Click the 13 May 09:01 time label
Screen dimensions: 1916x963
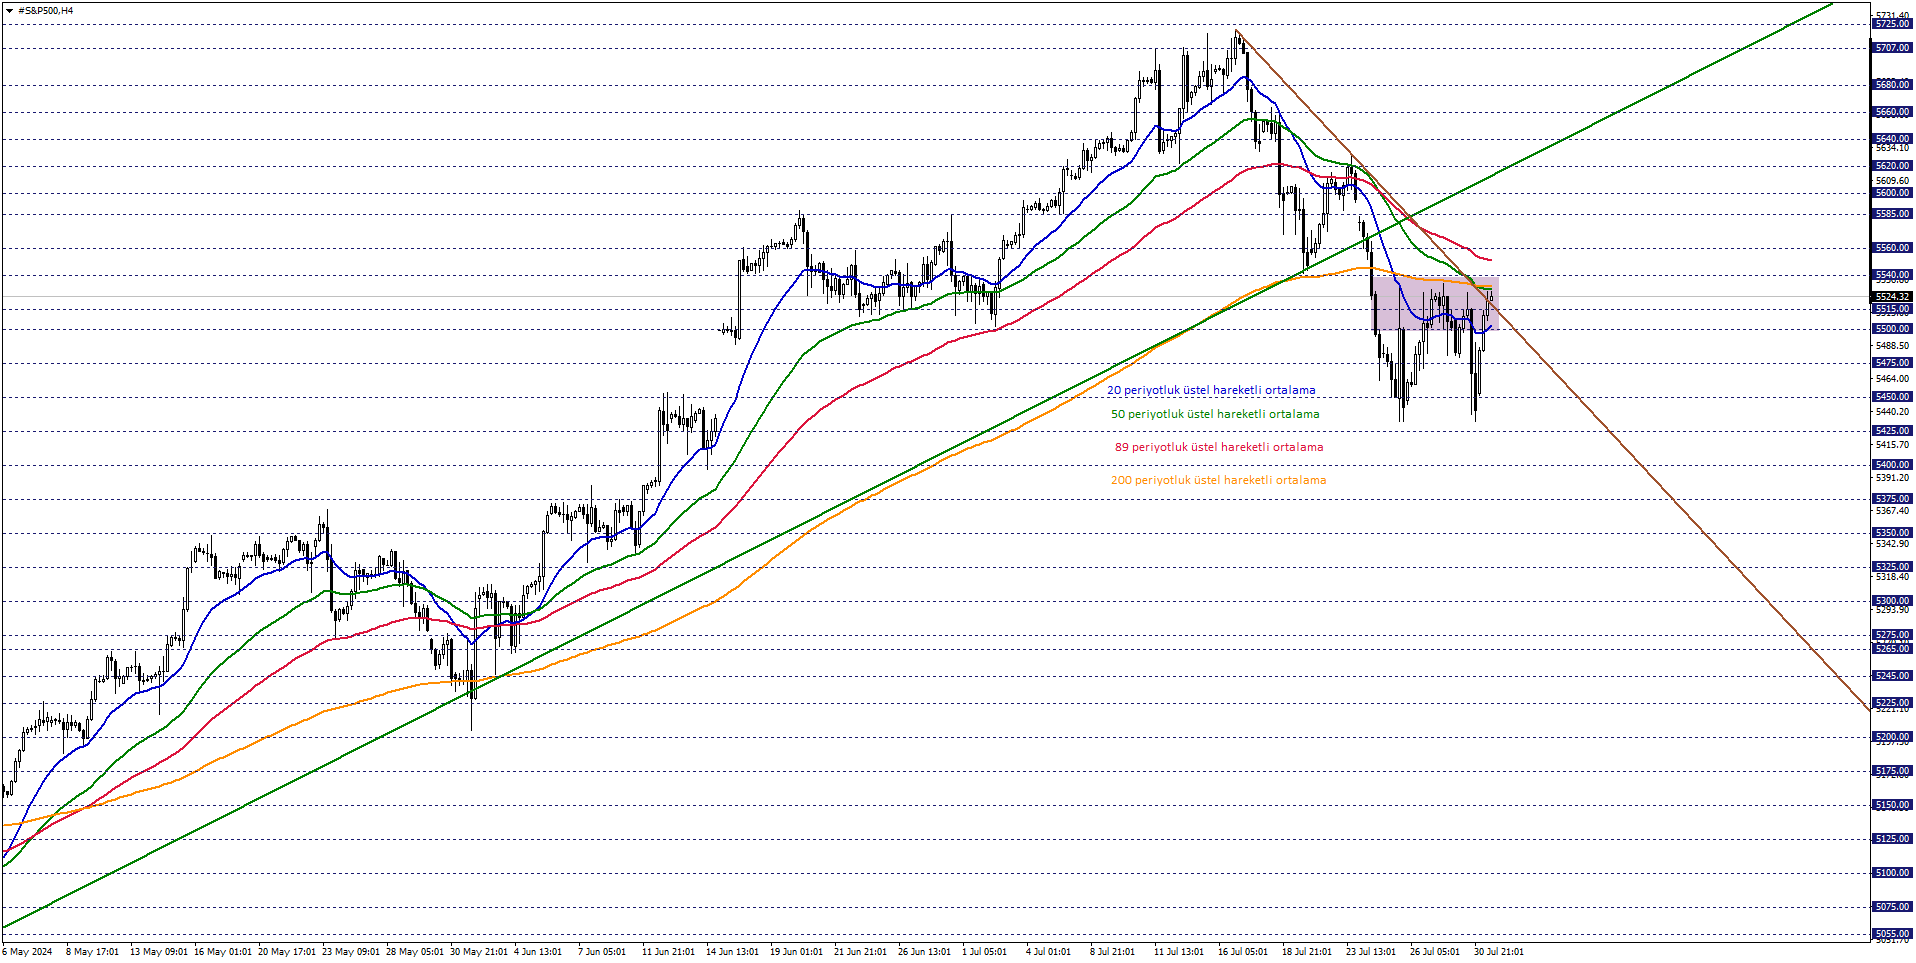[159, 952]
